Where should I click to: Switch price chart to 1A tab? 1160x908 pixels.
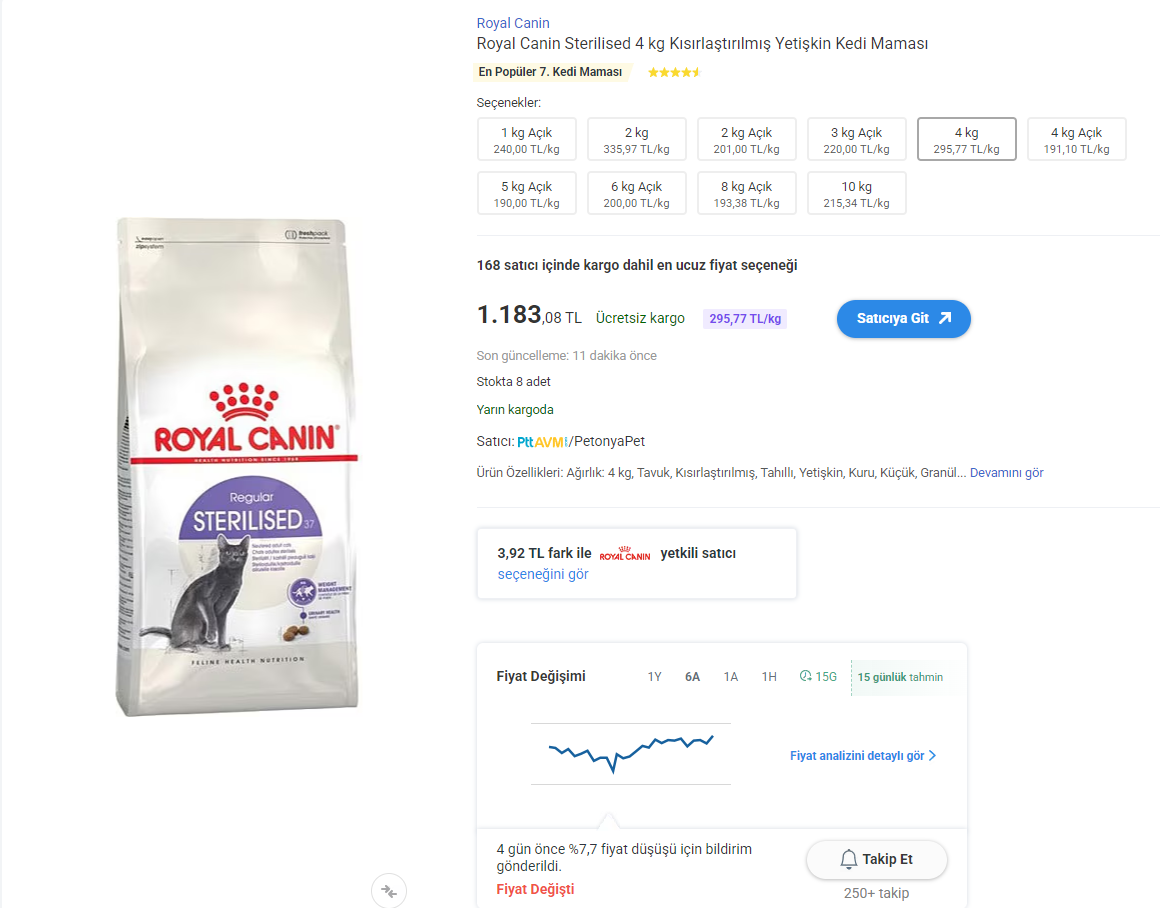[x=731, y=677]
